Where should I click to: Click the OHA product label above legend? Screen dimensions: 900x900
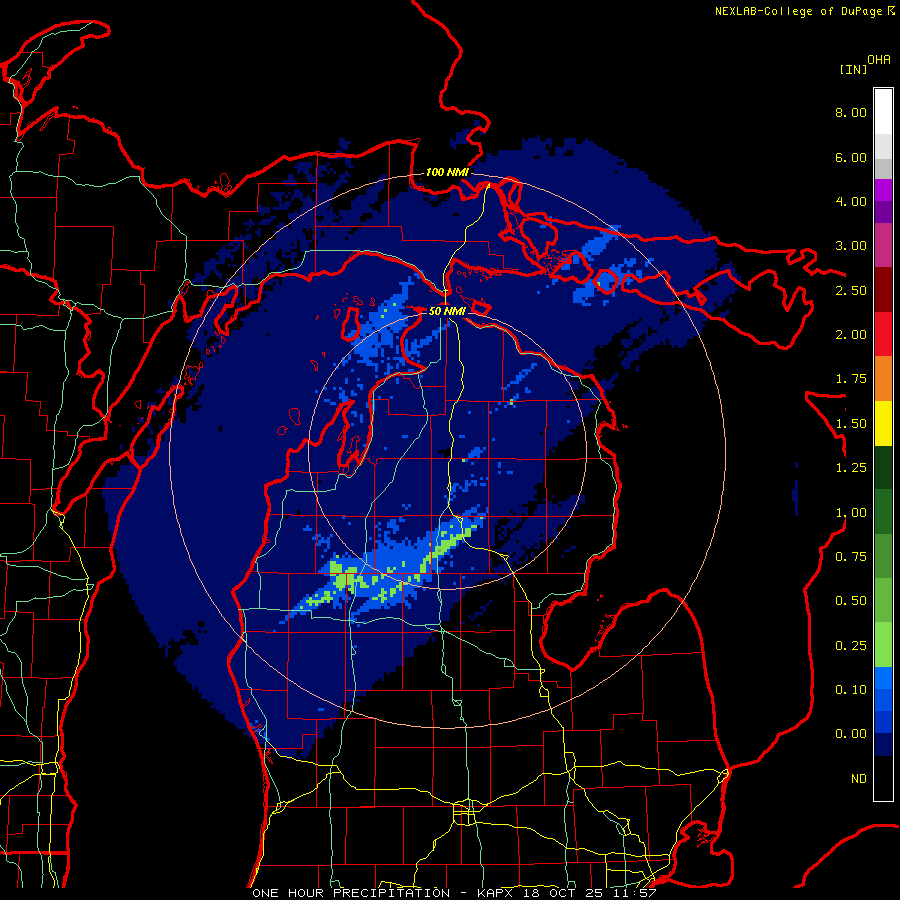pyautogui.click(x=879, y=60)
